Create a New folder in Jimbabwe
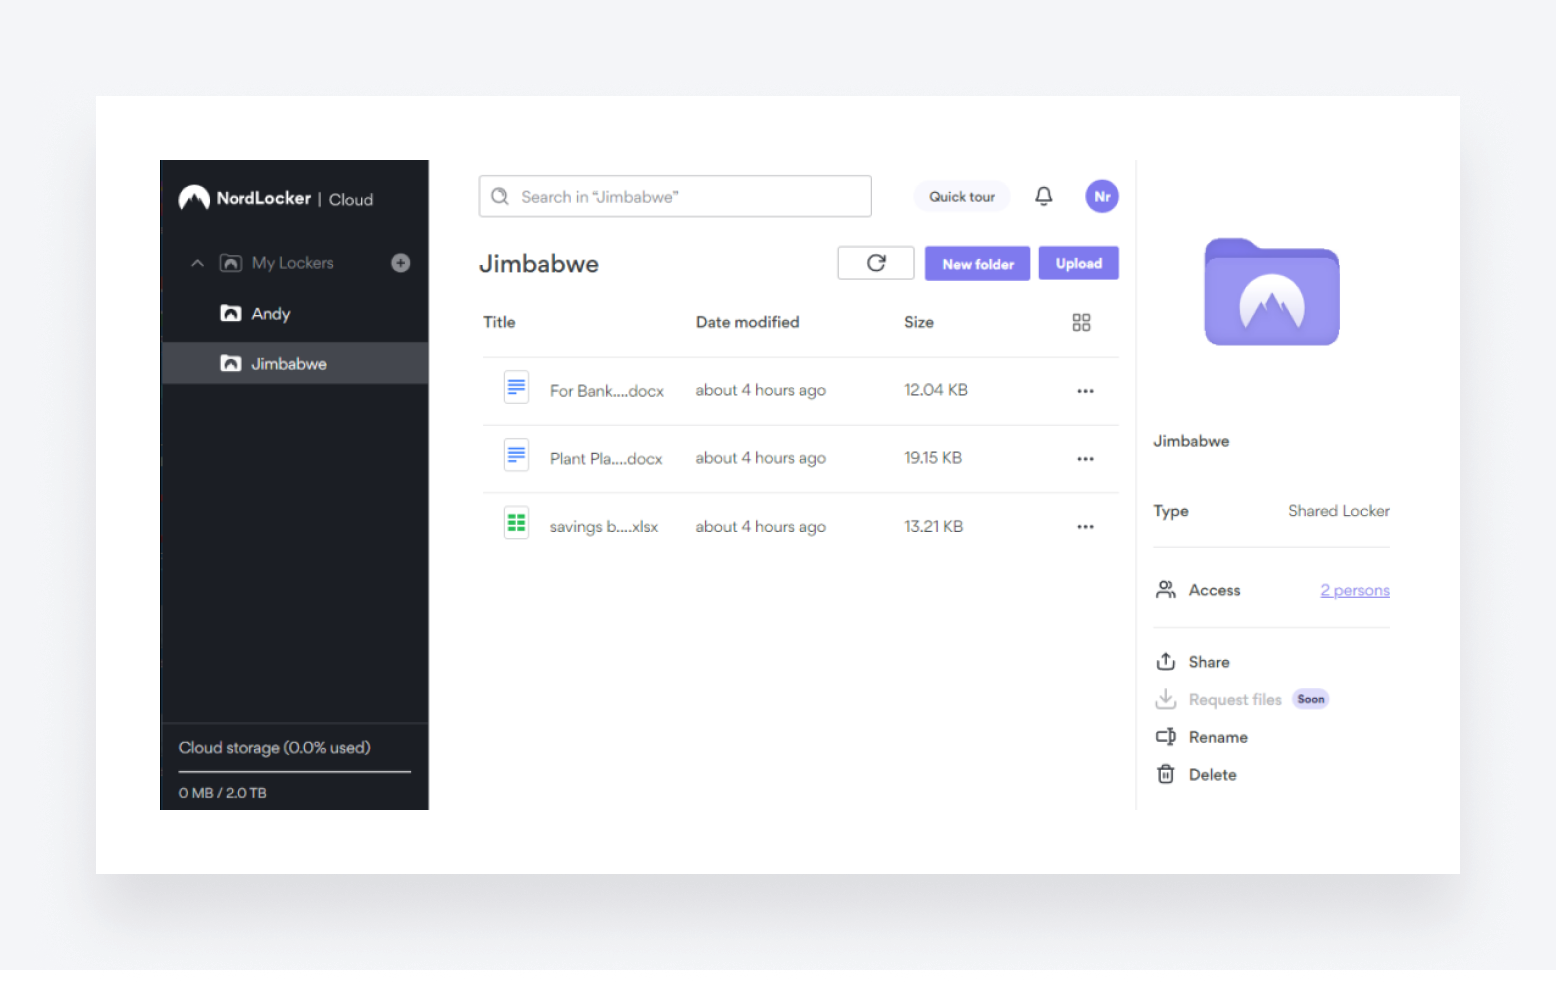Image resolution: width=1556 pixels, height=982 pixels. 977,263
